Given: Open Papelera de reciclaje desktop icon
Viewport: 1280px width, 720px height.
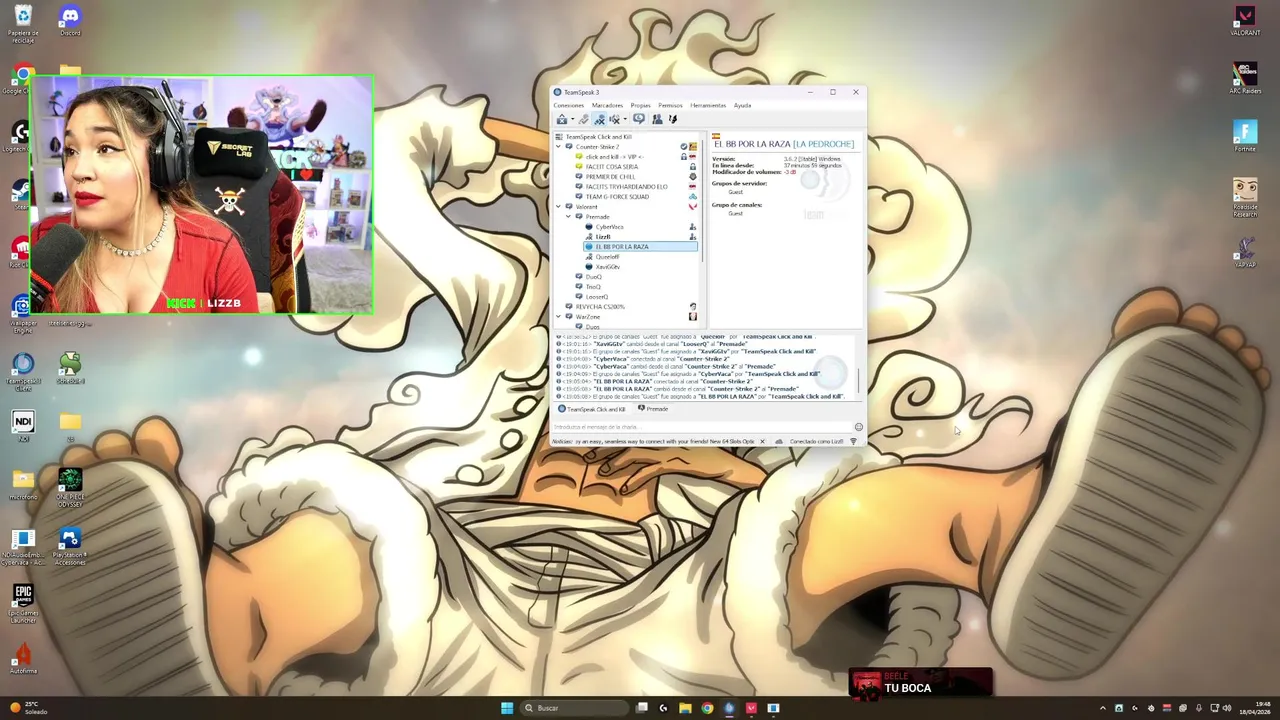Looking at the screenshot, I should pos(23,24).
